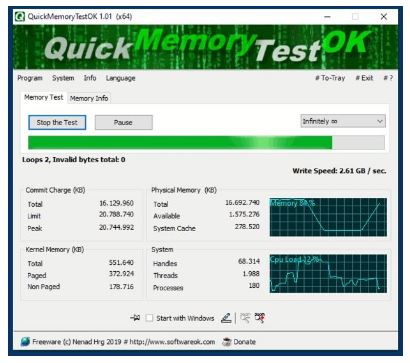The image size is (410, 363).
Task: Click the Memory usage graph
Action: pyautogui.click(x=328, y=217)
